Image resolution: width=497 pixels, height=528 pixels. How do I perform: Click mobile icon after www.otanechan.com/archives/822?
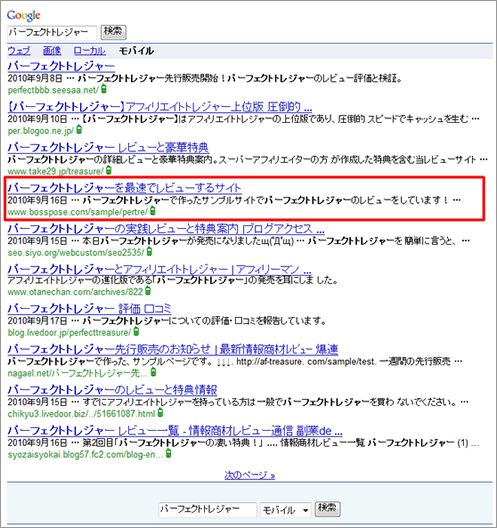click(148, 291)
